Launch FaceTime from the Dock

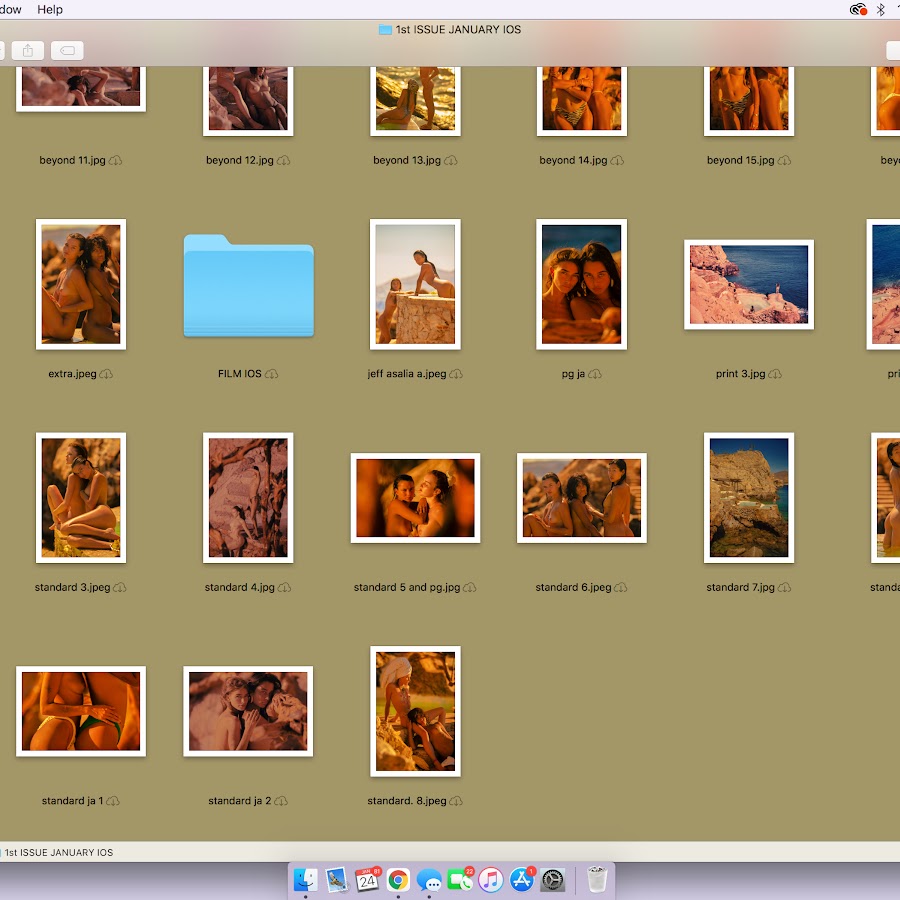point(460,880)
